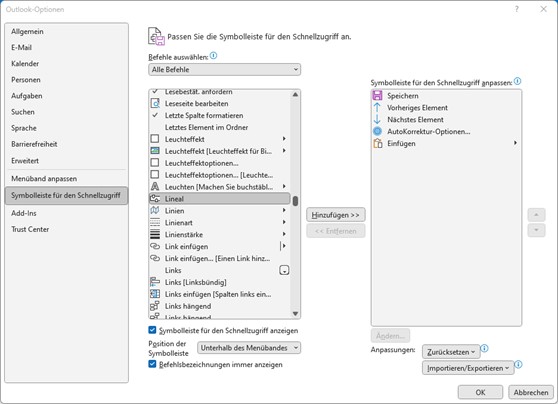This screenshot has width=558, height=404.
Task: Open the Alle Befehle dropdown
Action: 224,69
